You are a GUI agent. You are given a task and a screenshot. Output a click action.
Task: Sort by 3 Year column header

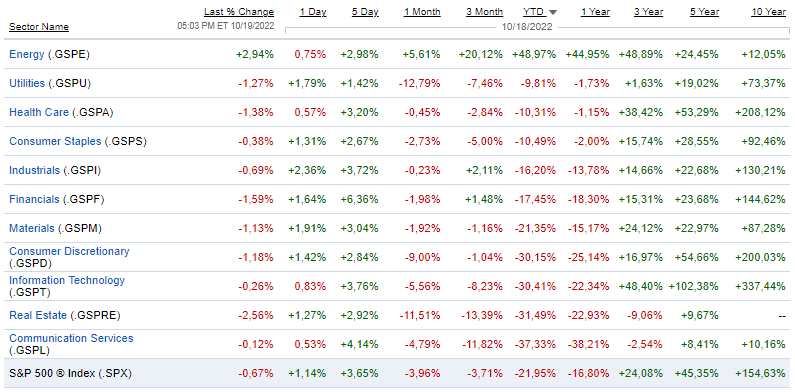coord(648,12)
